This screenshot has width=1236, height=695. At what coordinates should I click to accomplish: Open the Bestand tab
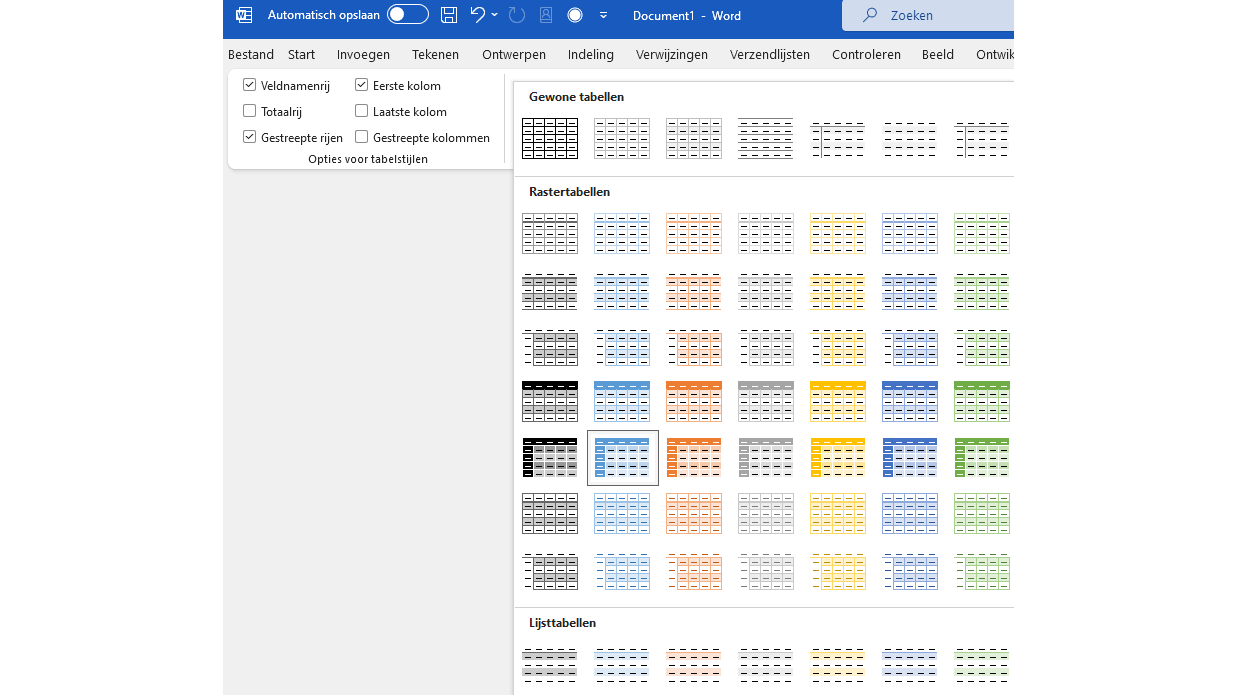click(251, 55)
